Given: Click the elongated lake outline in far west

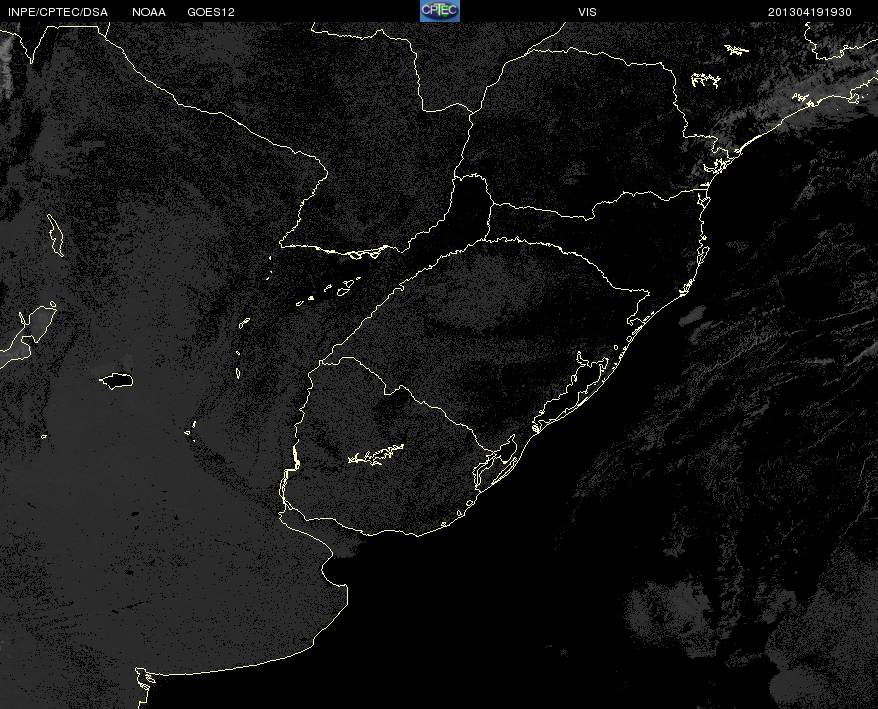Looking at the screenshot, I should (x=55, y=235).
